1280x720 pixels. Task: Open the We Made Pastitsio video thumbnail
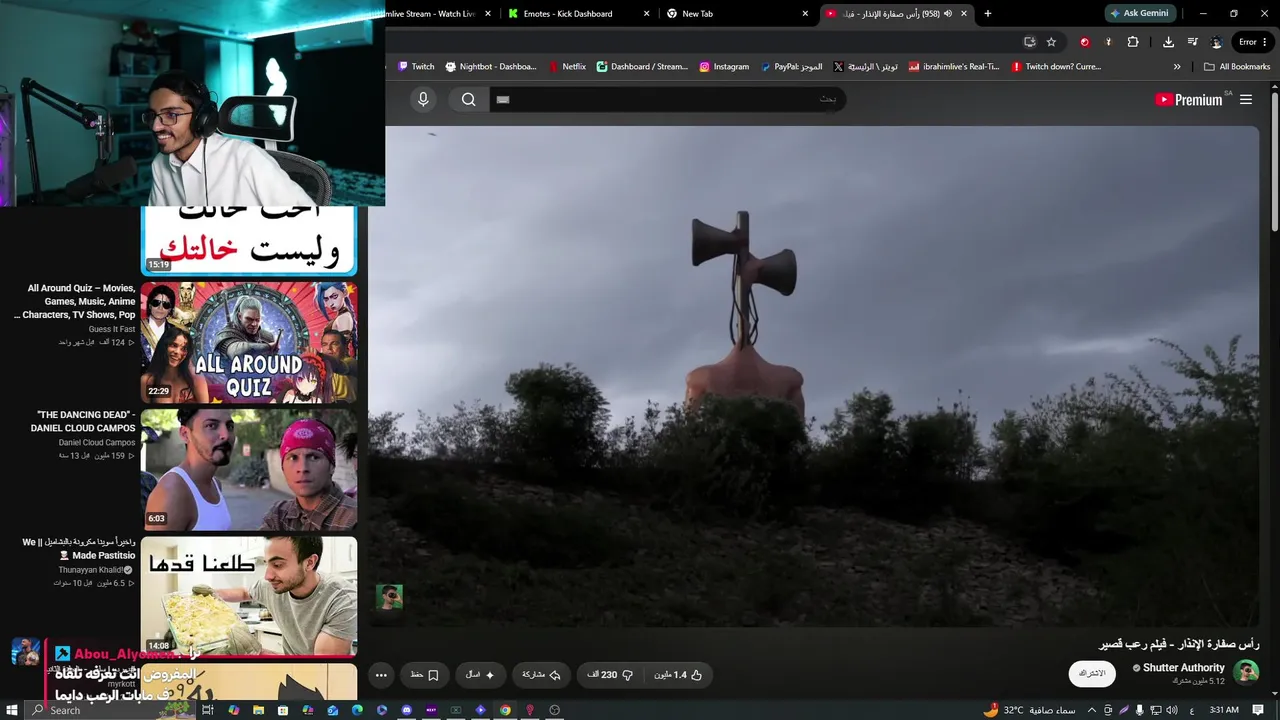click(249, 596)
